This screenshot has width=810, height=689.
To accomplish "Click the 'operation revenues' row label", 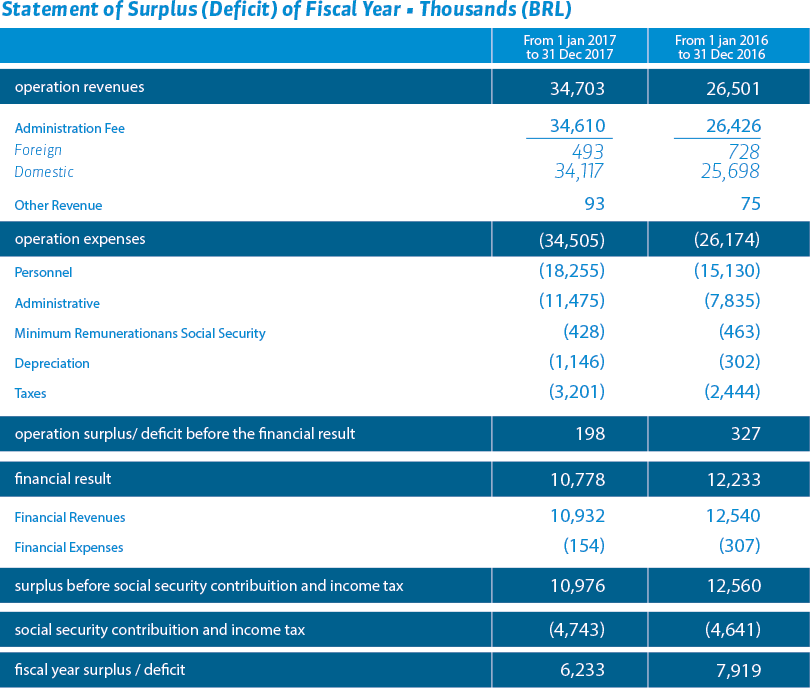I will (80, 87).
